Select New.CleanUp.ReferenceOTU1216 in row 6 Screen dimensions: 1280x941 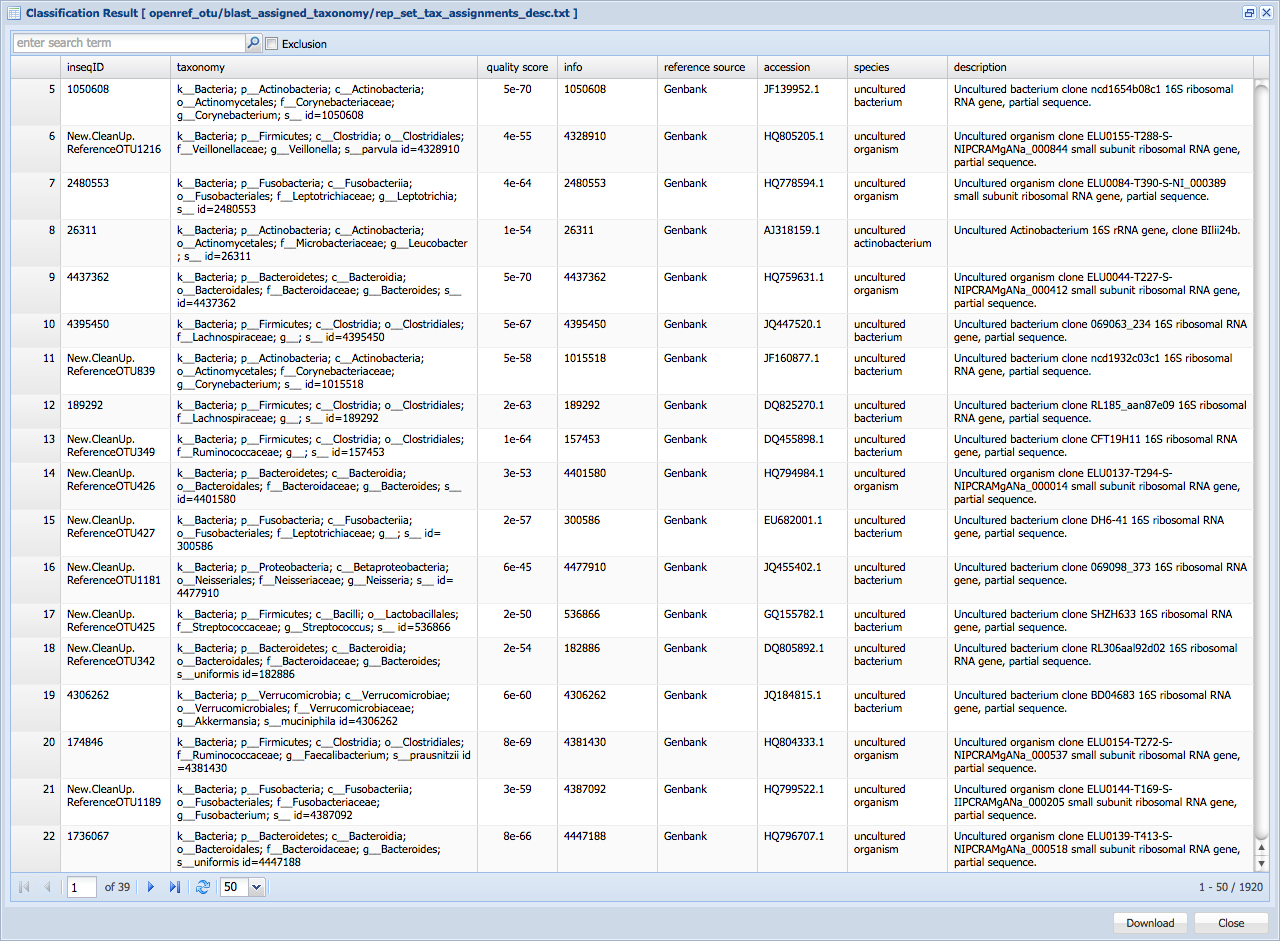tap(114, 143)
